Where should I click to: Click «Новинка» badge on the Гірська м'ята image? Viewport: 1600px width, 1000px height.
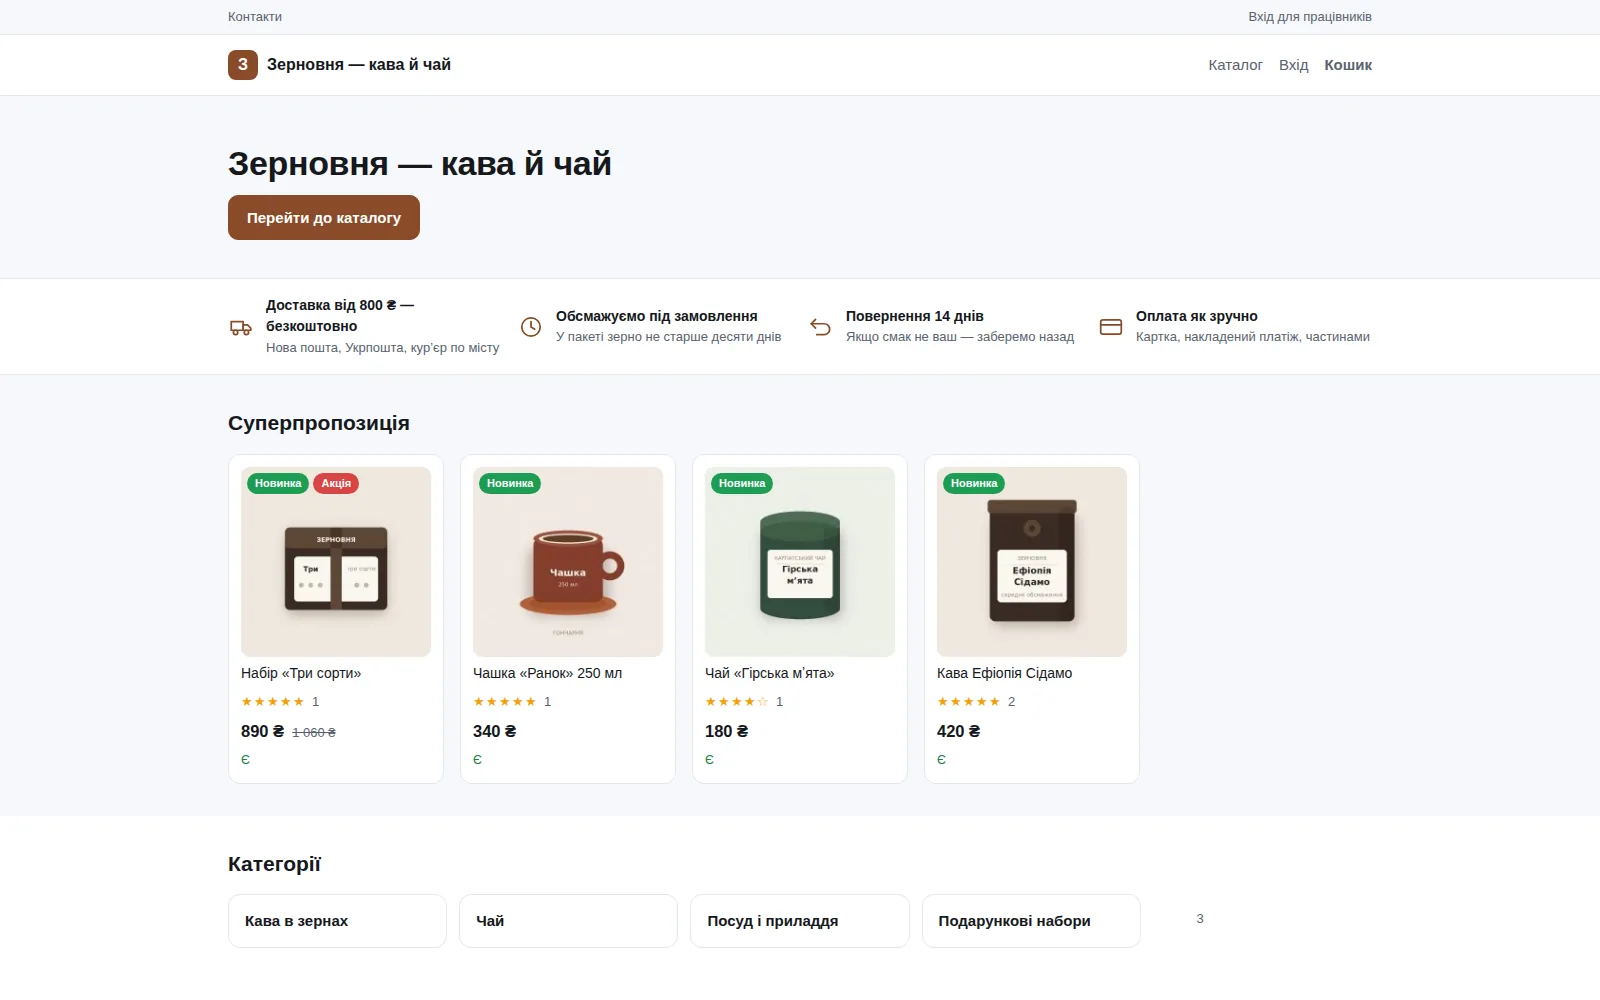tap(742, 483)
